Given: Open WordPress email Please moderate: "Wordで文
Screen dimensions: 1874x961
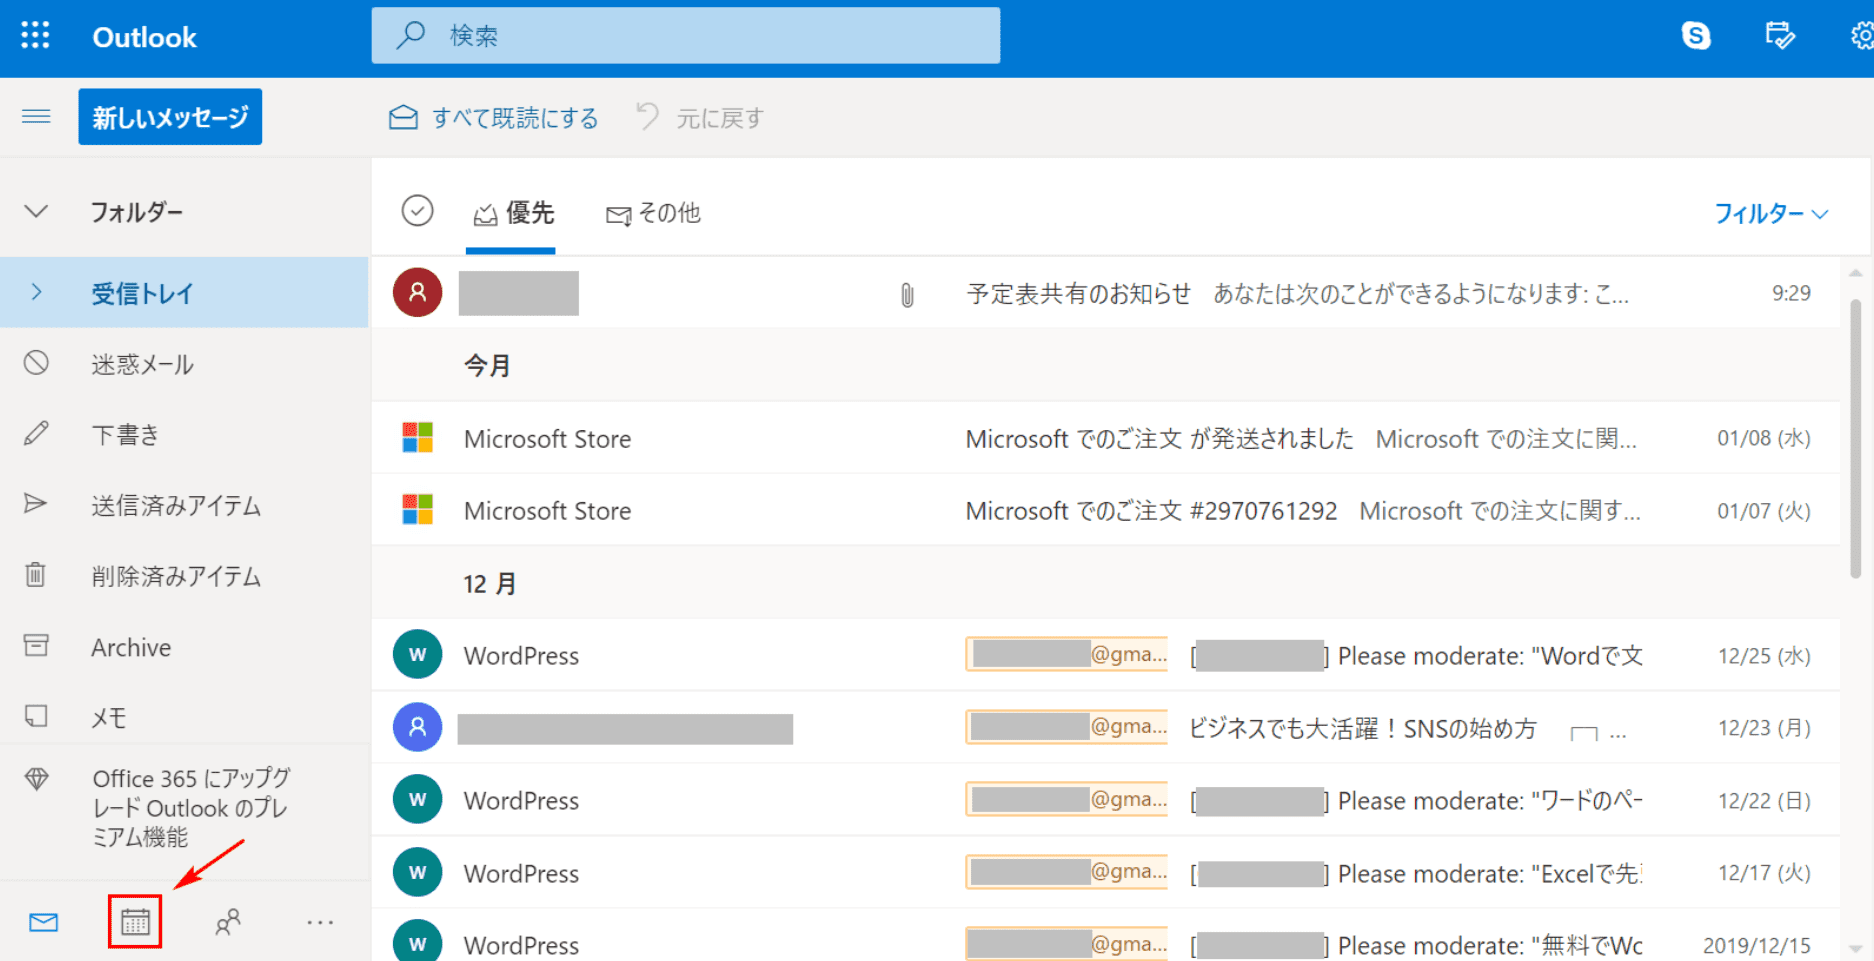Looking at the screenshot, I should tap(1105, 655).
